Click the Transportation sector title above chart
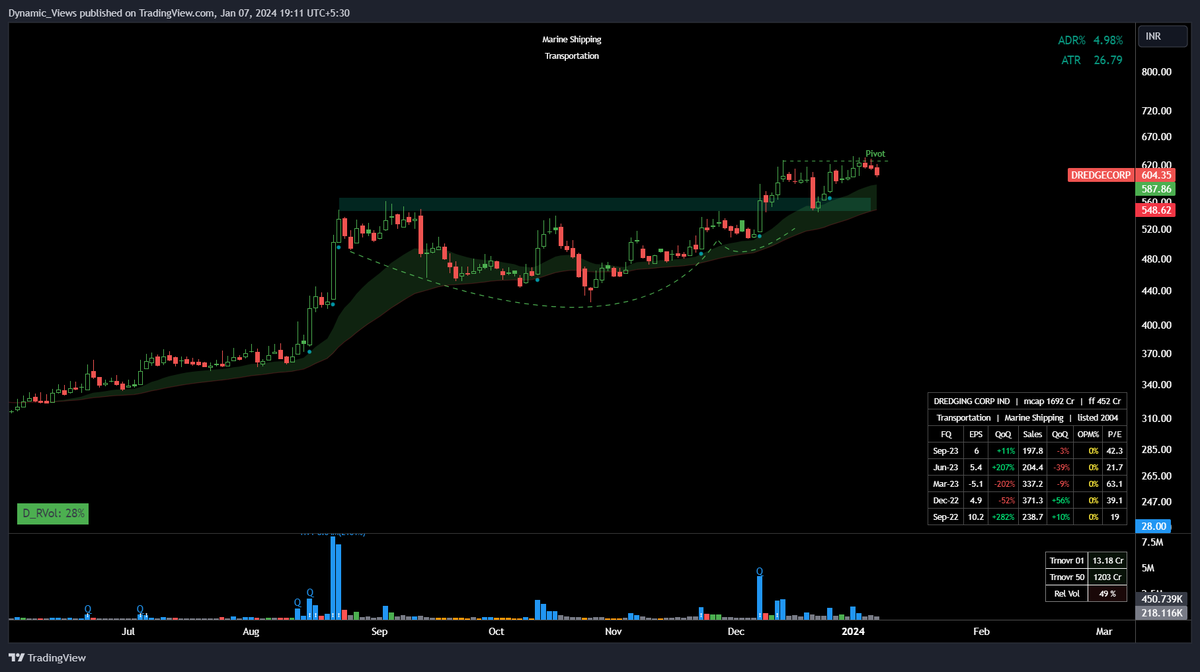This screenshot has height=672, width=1200. tap(572, 57)
